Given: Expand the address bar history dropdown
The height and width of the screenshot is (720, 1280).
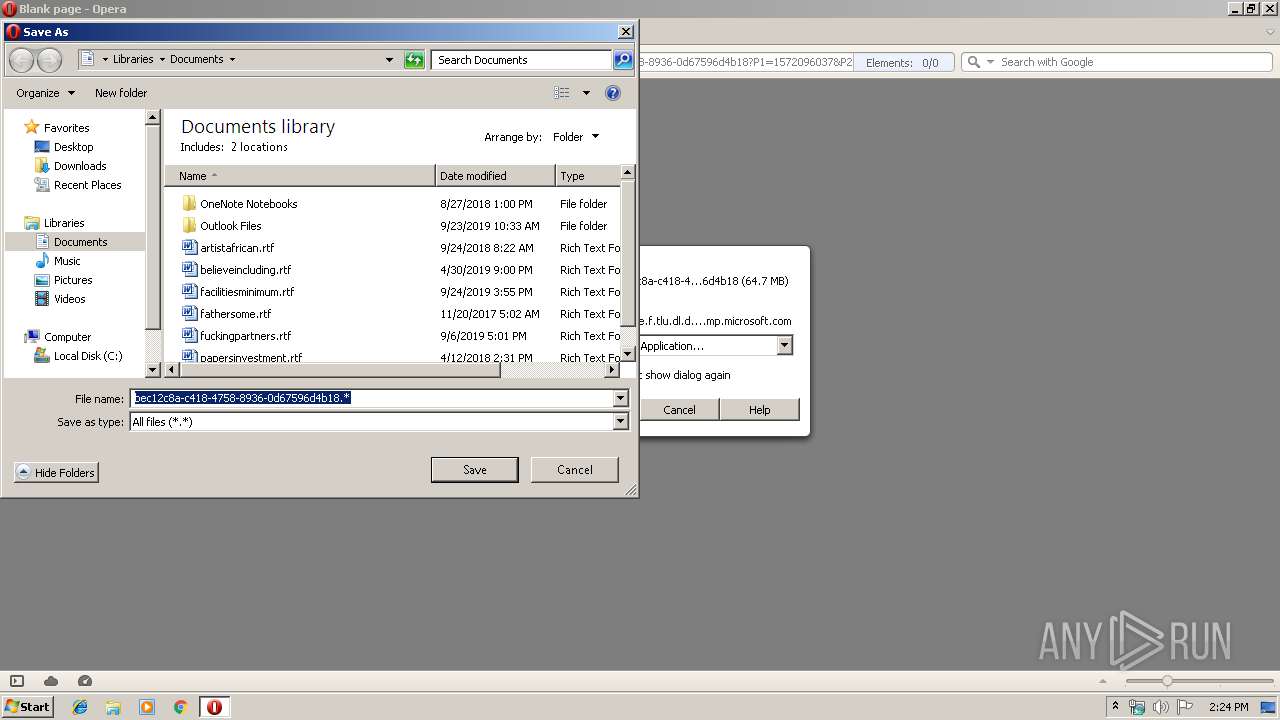Looking at the screenshot, I should click(x=389, y=60).
